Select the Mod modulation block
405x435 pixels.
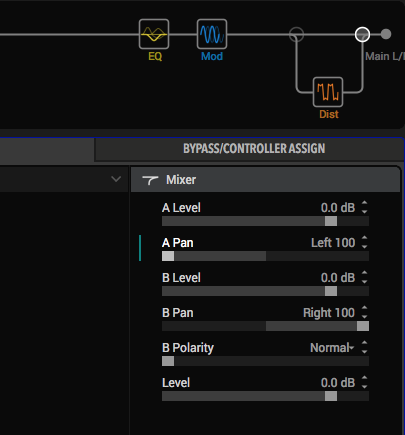tap(212, 34)
